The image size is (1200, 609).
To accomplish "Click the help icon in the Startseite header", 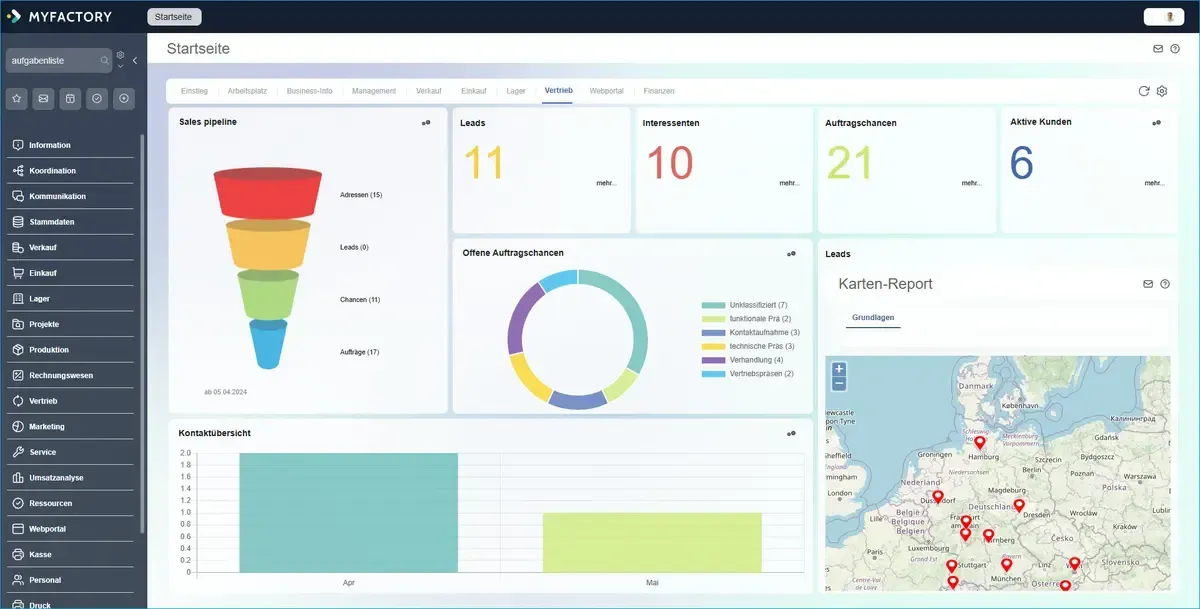I will (x=1176, y=48).
